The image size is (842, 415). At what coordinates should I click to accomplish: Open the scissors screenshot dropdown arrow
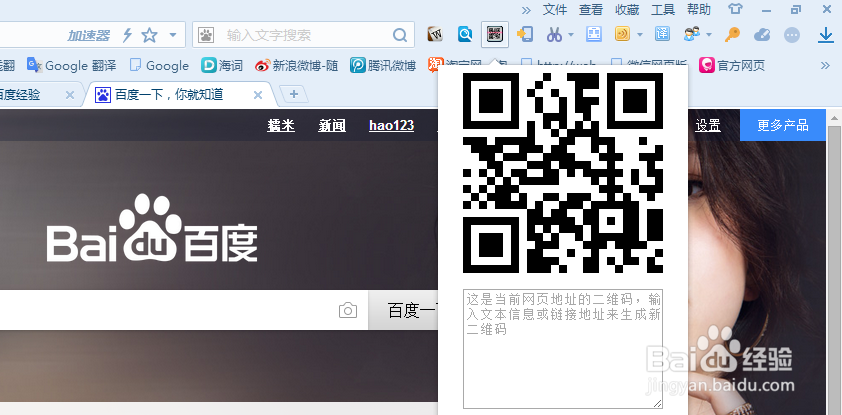click(571, 35)
